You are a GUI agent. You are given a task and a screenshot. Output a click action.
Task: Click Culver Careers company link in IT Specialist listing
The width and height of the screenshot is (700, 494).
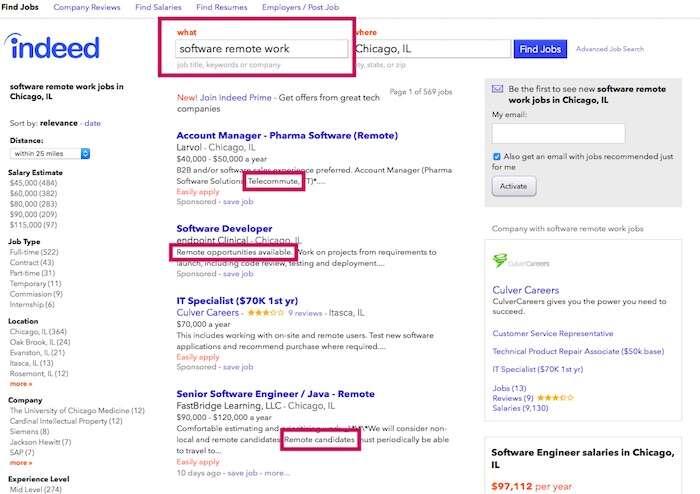(x=208, y=312)
